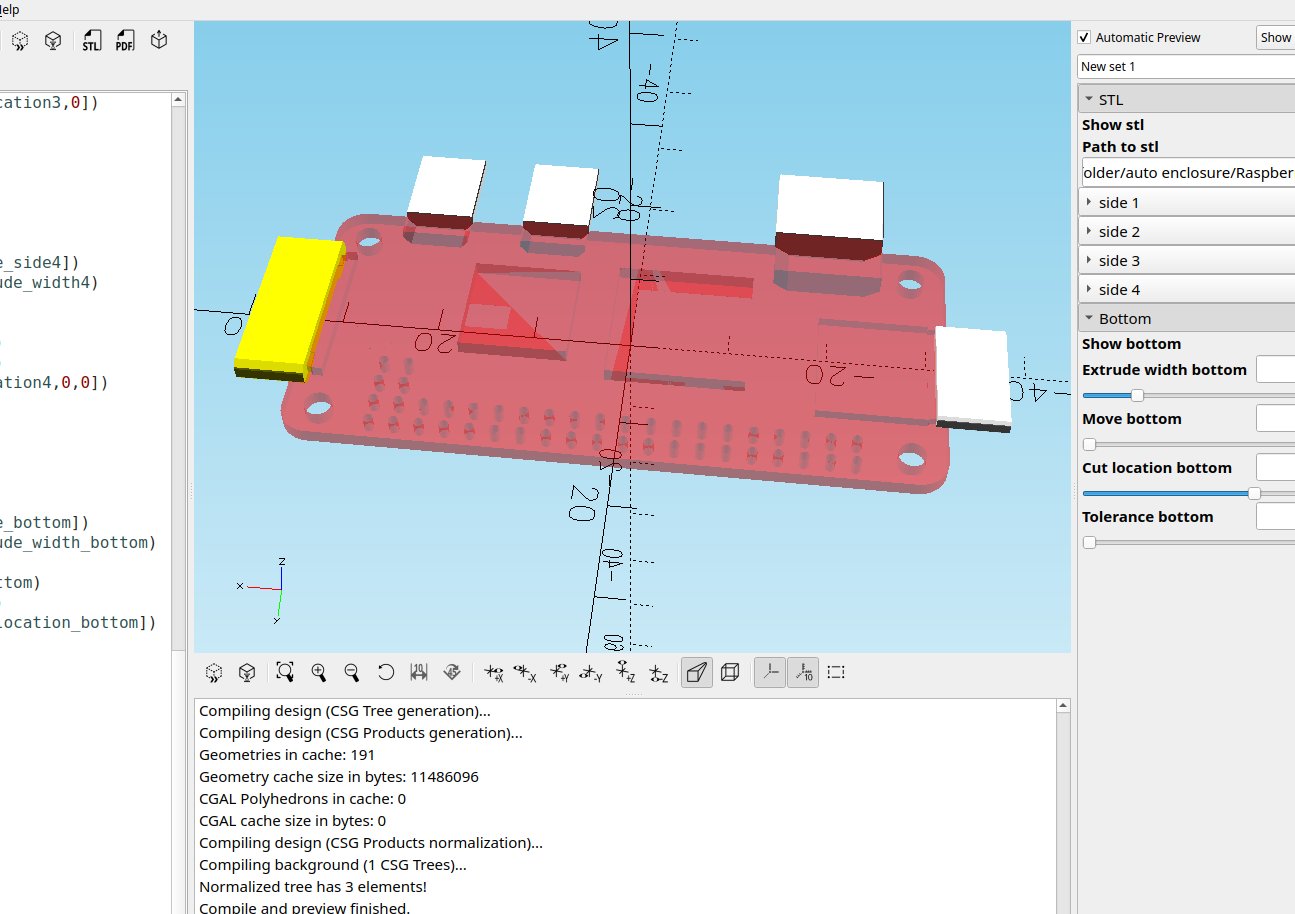The image size is (1295, 914).
Task: Collapse the Bottom parameter group
Action: (1124, 319)
